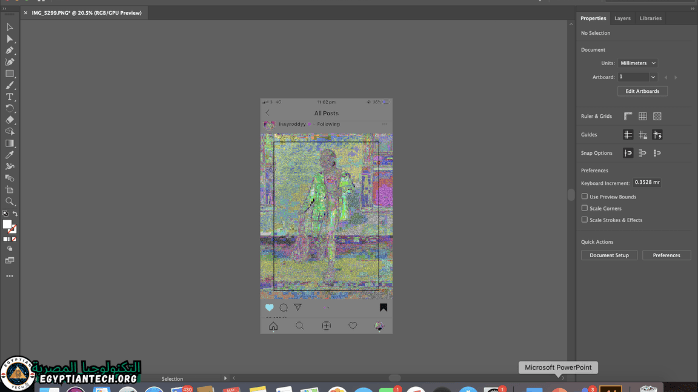Viewport: 698px width, 392px height.
Task: Select the Shape Builder tool
Action: pos(9,132)
